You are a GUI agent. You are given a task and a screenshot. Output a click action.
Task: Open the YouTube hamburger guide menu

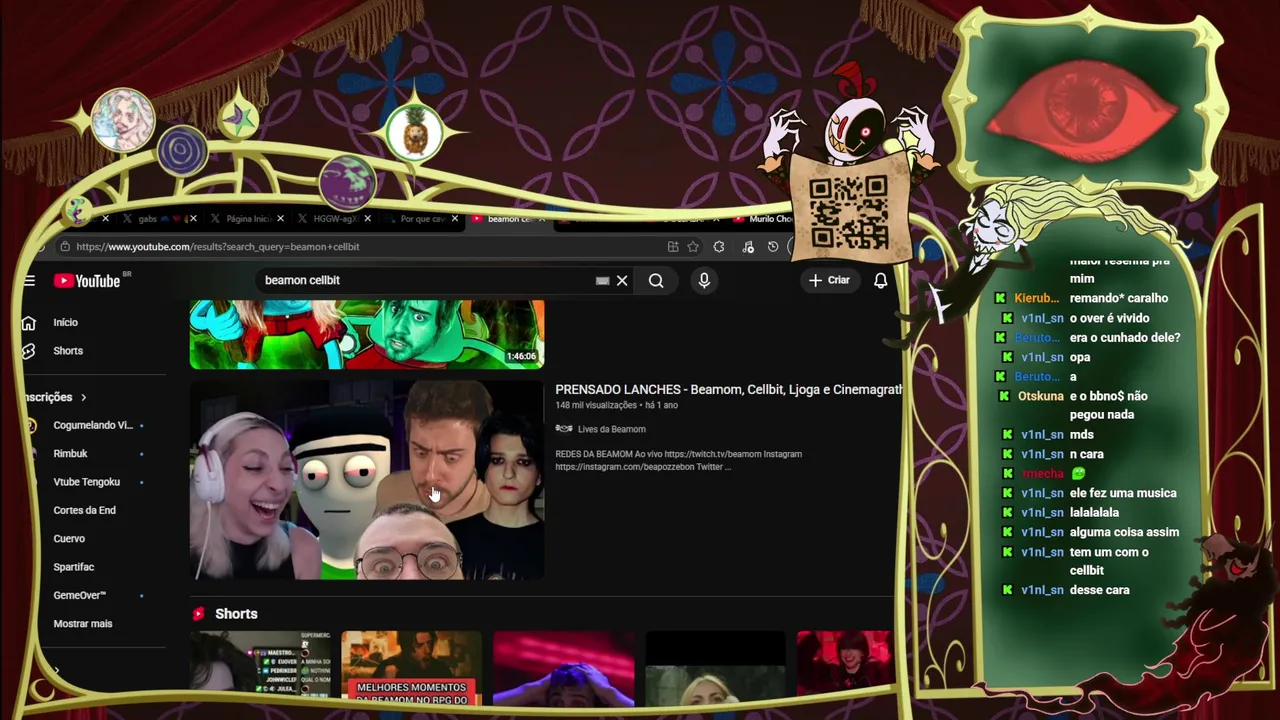tap(29, 281)
